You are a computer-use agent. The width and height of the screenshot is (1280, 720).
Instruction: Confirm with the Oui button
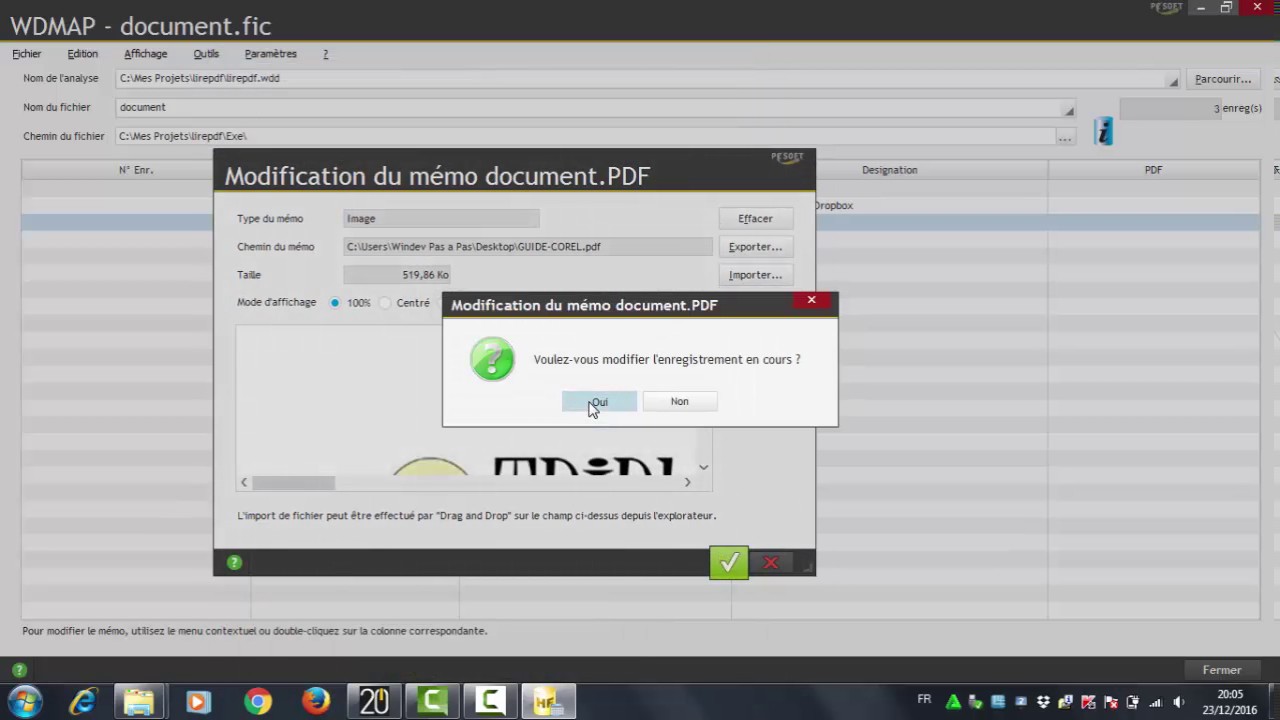[599, 402]
